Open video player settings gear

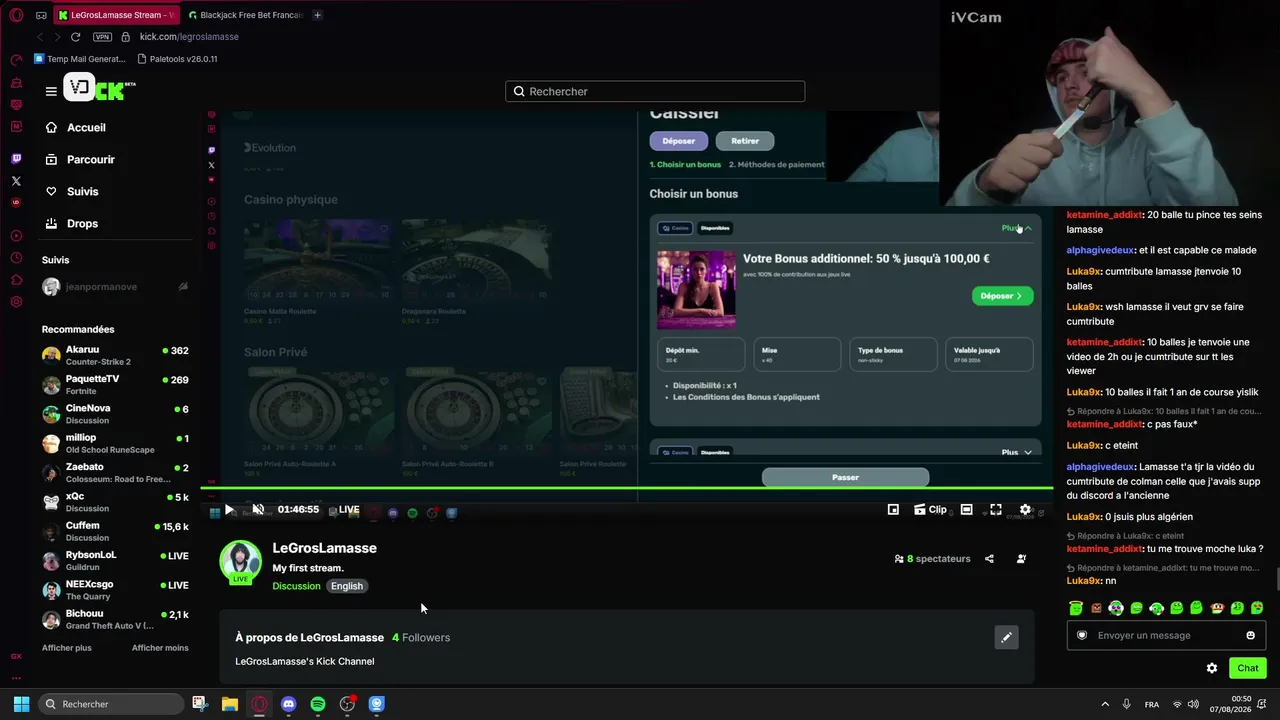click(1025, 510)
